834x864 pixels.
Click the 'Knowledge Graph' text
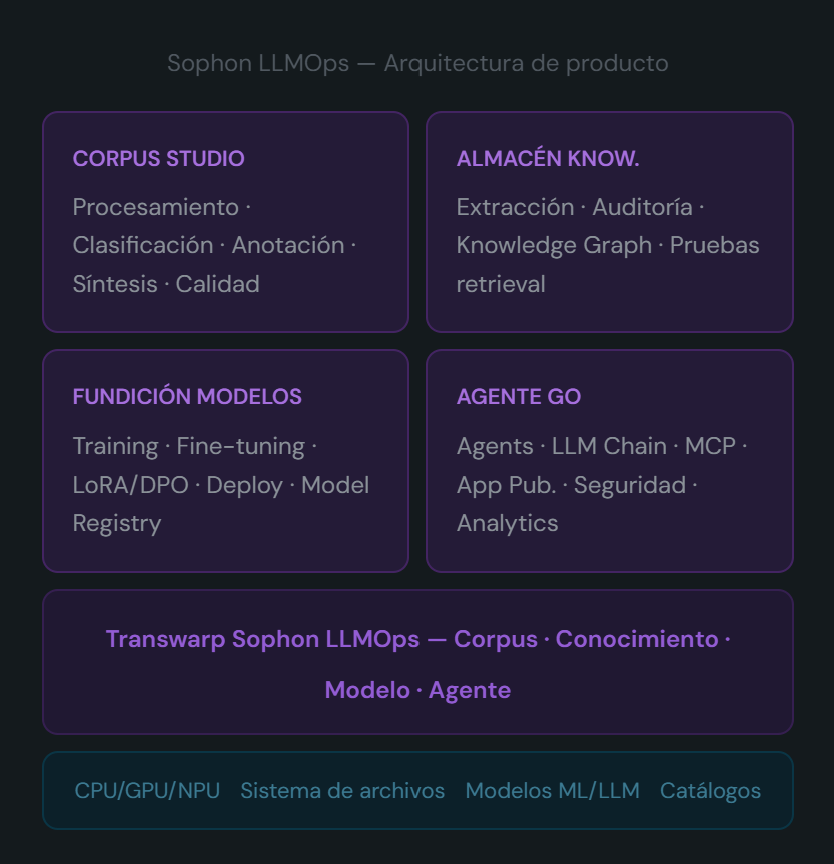tap(554, 245)
